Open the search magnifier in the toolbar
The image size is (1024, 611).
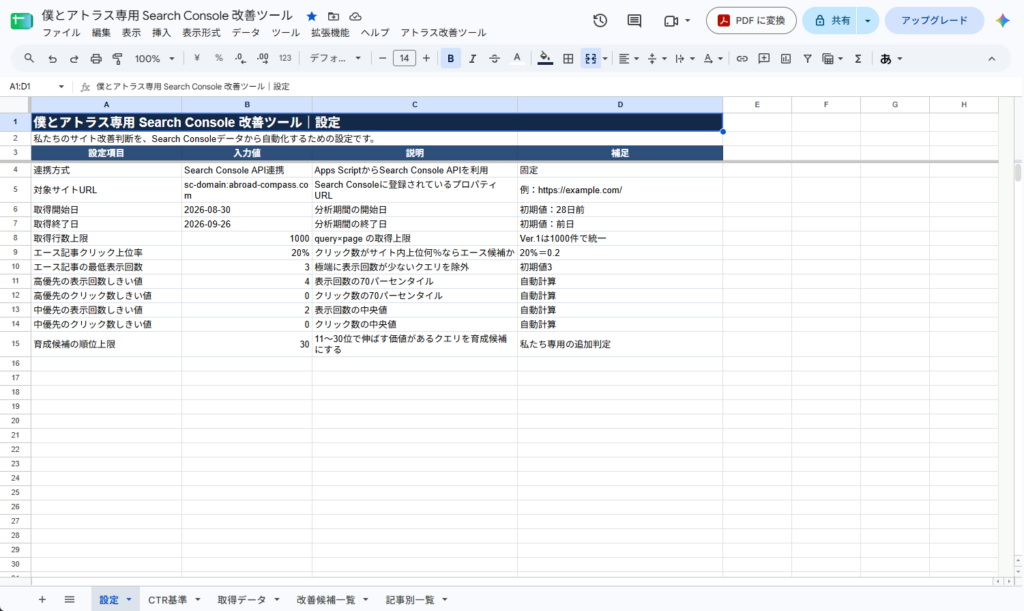[x=29, y=58]
